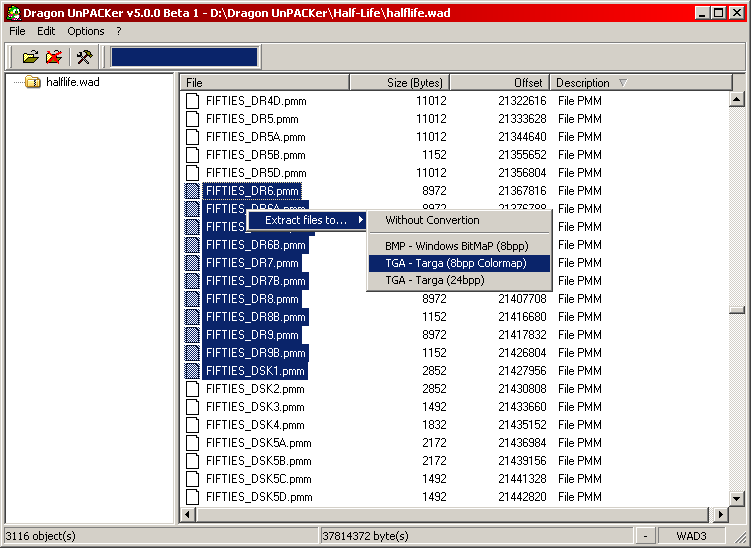Click the horizontal scroll right arrow
The width and height of the screenshot is (751, 548).
coord(720,515)
